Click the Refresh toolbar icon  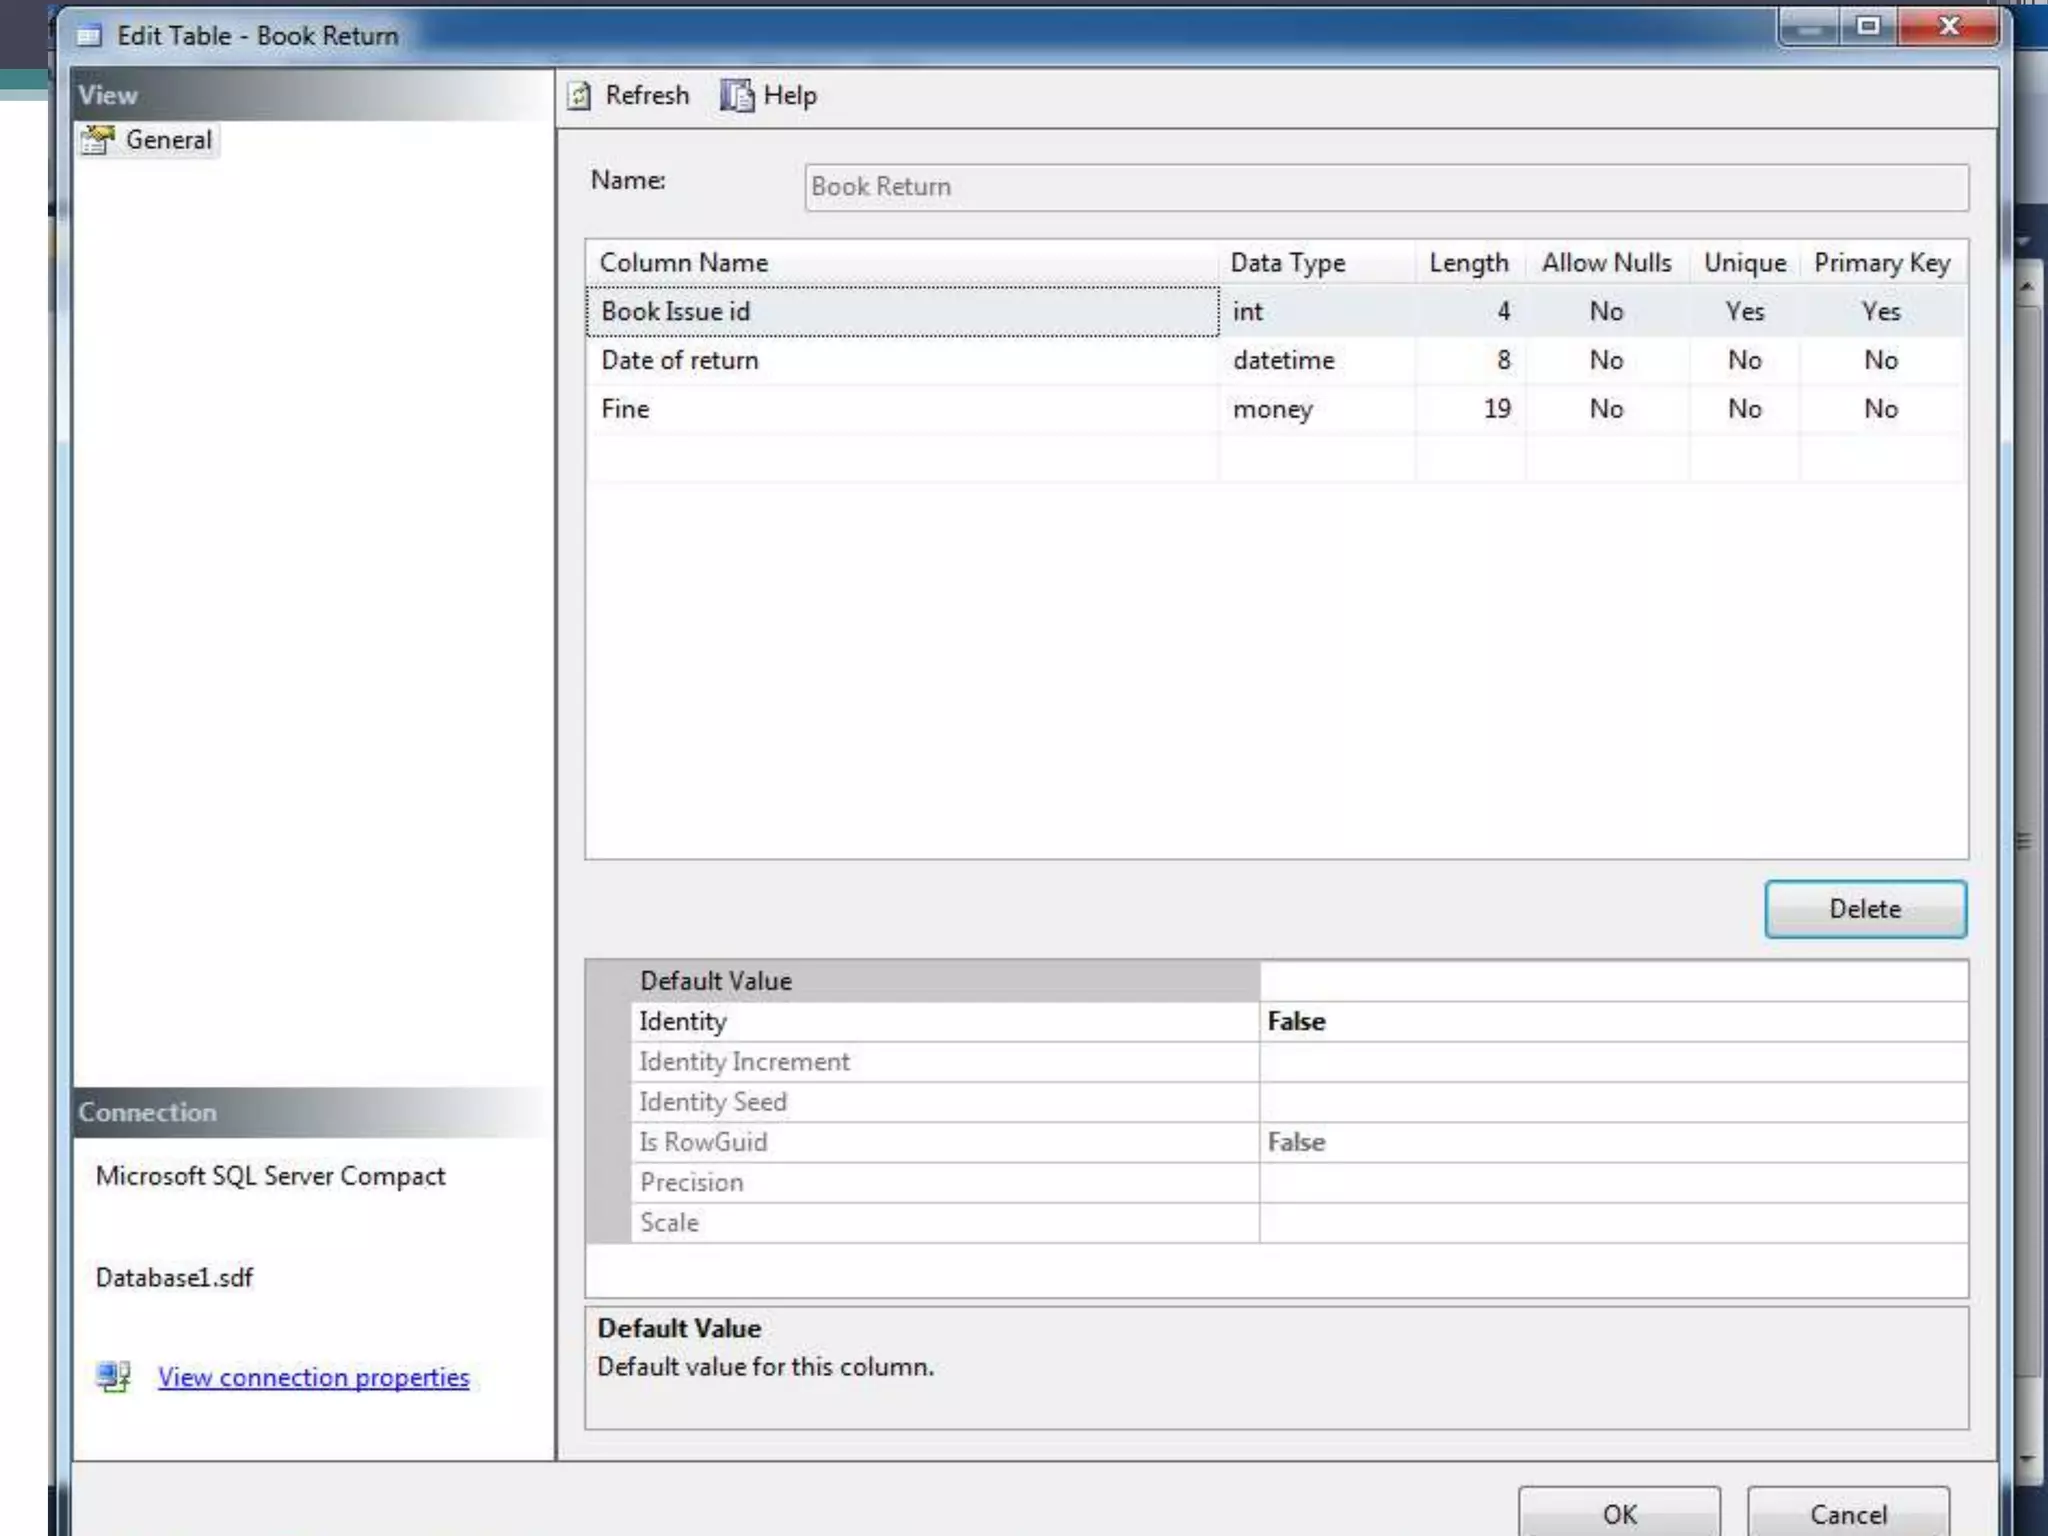579,96
